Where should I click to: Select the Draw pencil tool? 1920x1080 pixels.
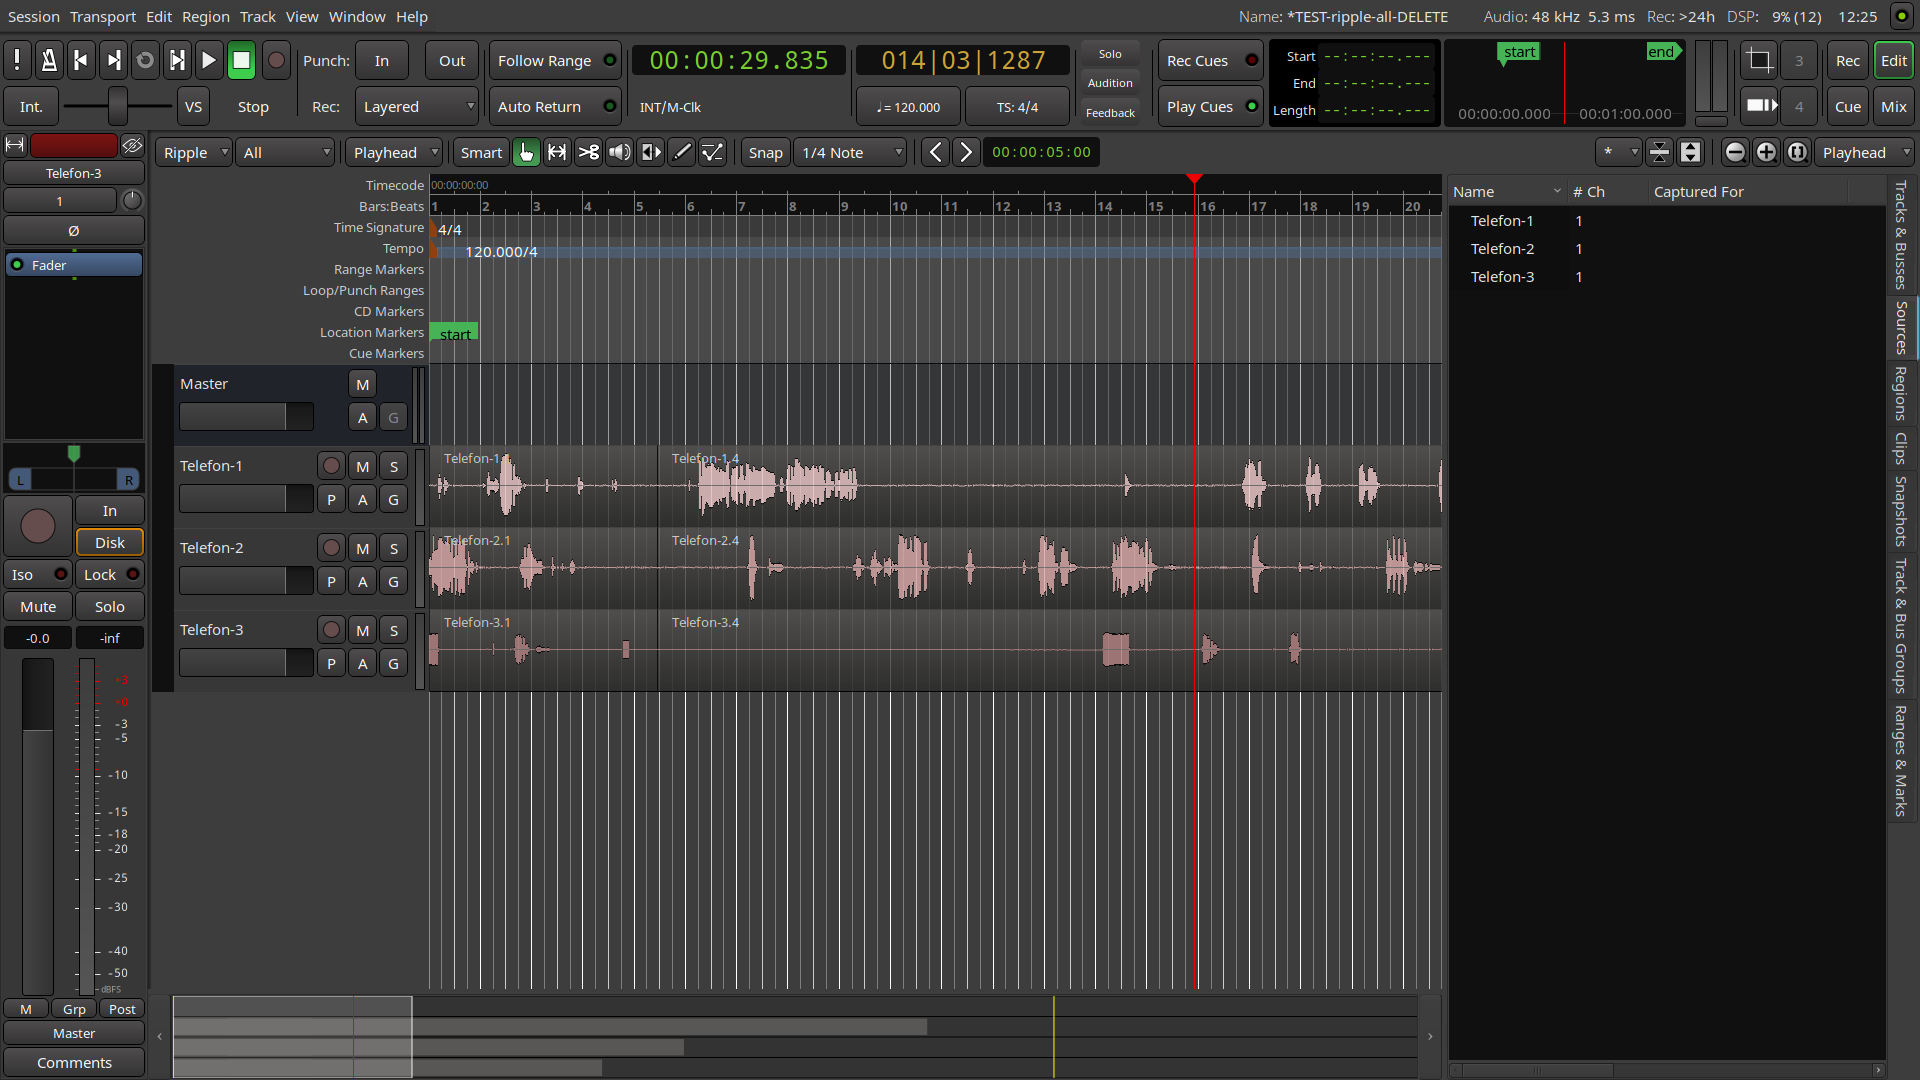pos(682,152)
